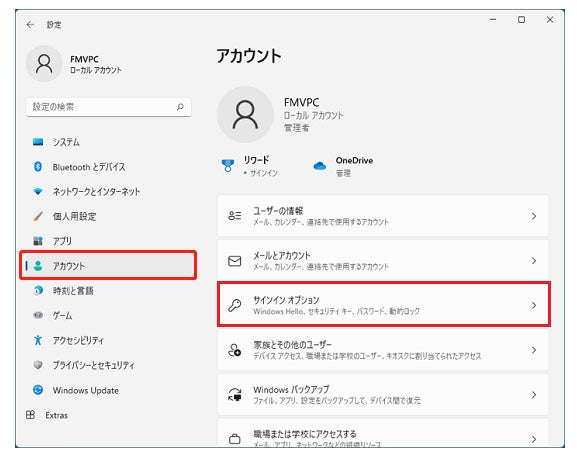Open the Windows バックアップ card title
Screen dimensions: 577x464
pyautogui.click(x=291, y=389)
